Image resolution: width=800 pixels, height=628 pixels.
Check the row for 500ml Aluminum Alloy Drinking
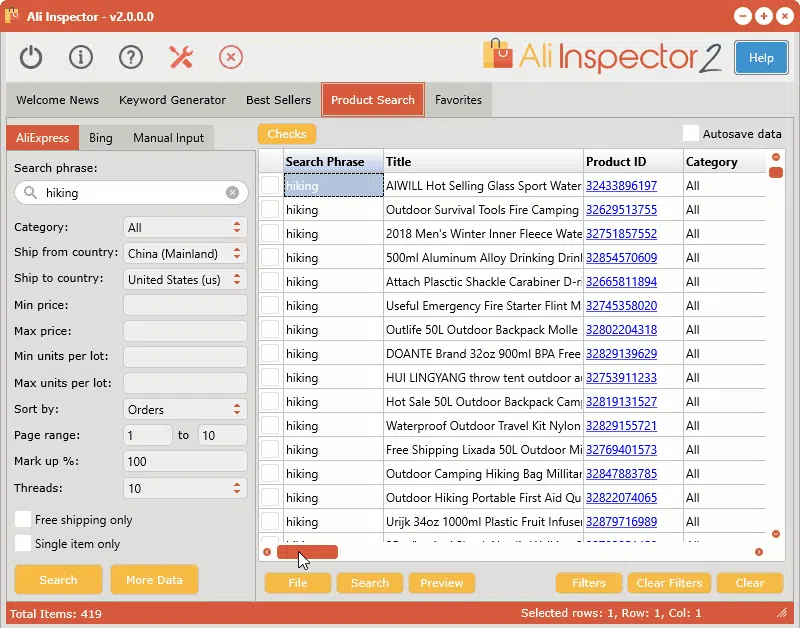[270, 257]
